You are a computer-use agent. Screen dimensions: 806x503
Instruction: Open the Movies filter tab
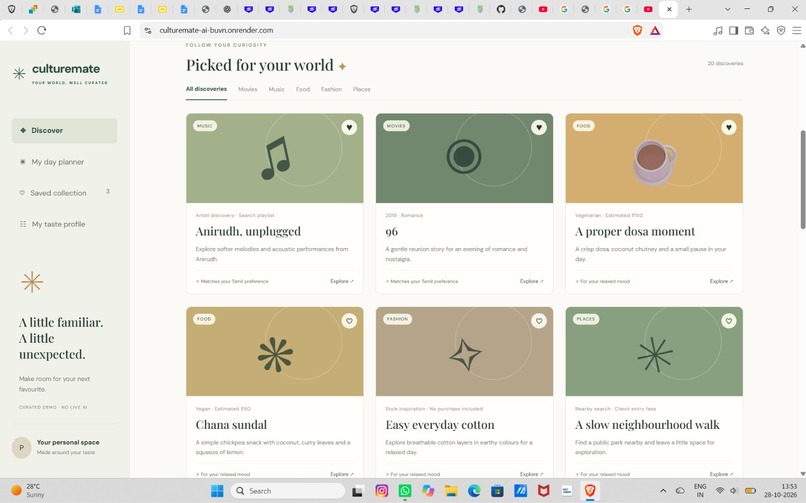pos(247,89)
